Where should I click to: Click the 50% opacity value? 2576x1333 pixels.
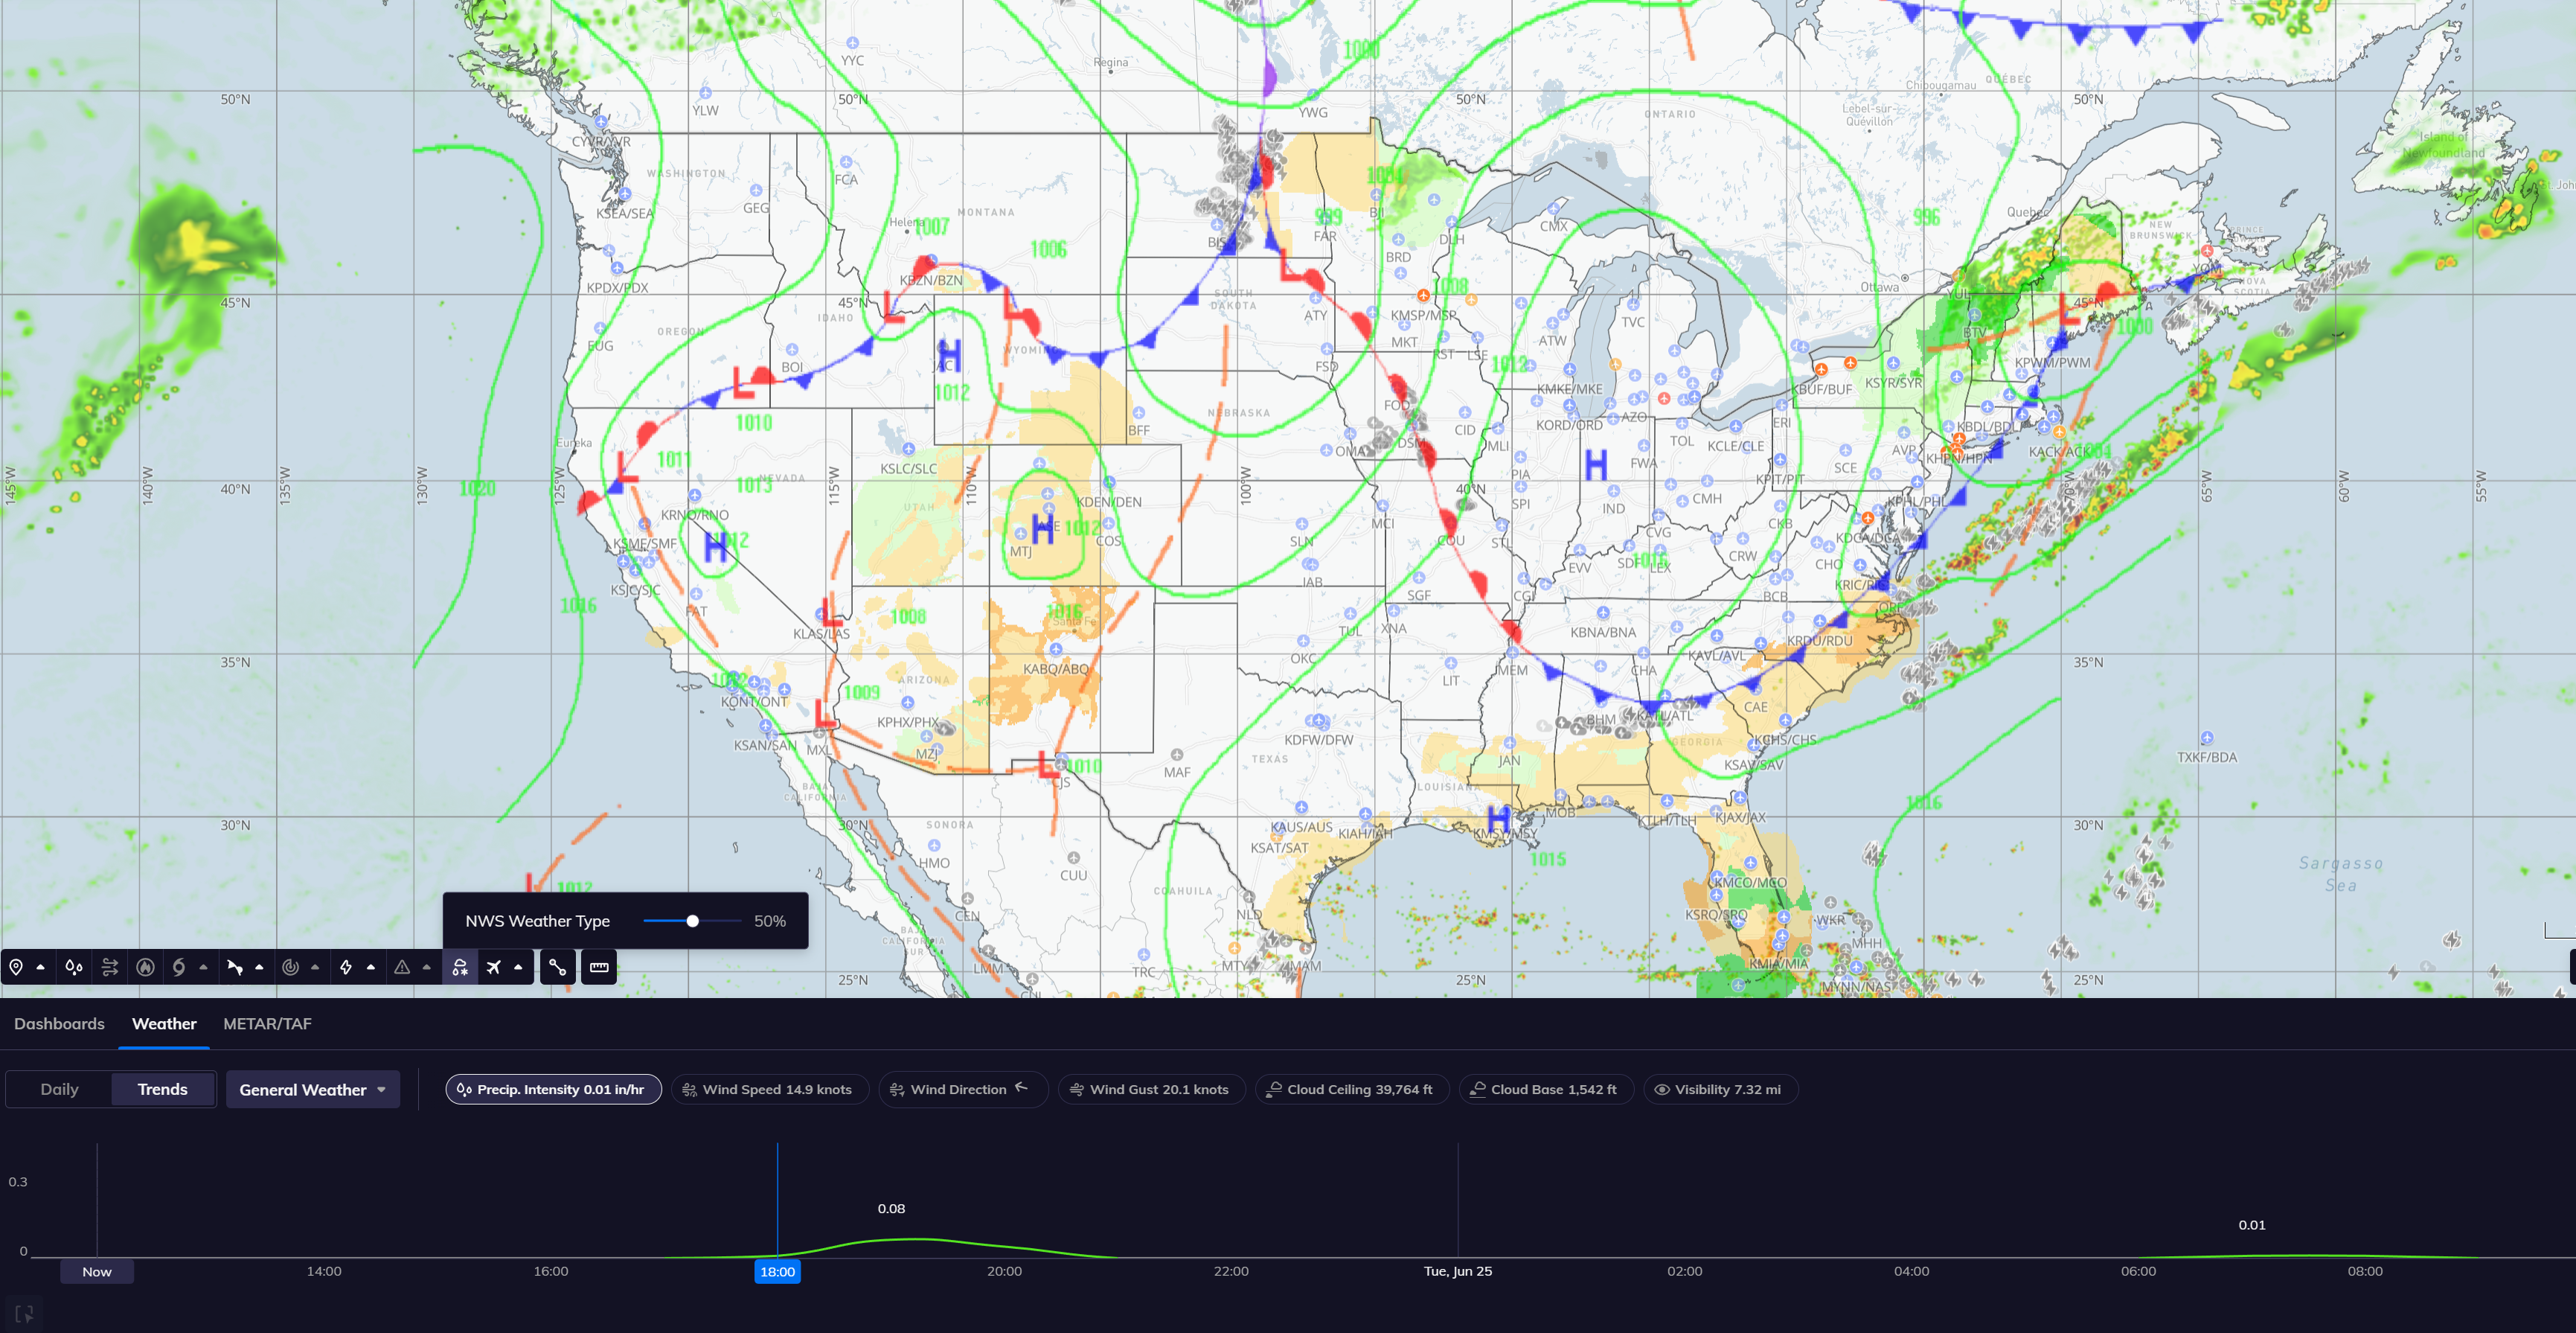click(769, 921)
